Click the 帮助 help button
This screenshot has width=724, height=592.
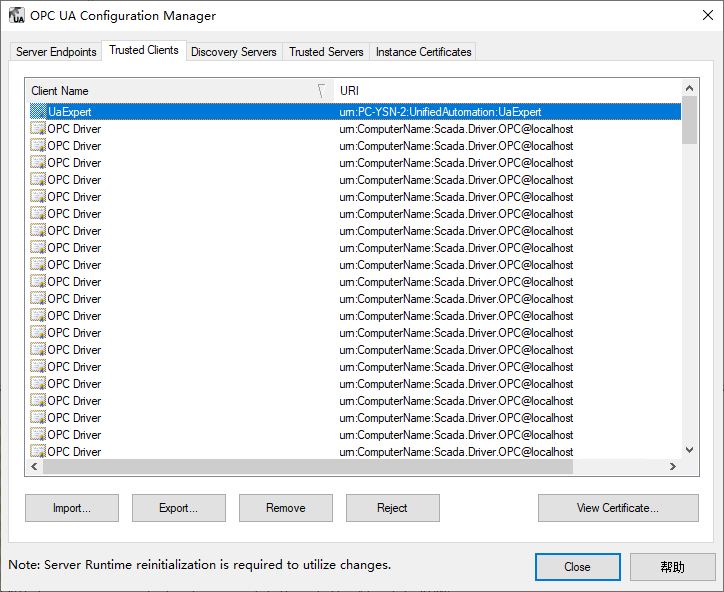[672, 567]
